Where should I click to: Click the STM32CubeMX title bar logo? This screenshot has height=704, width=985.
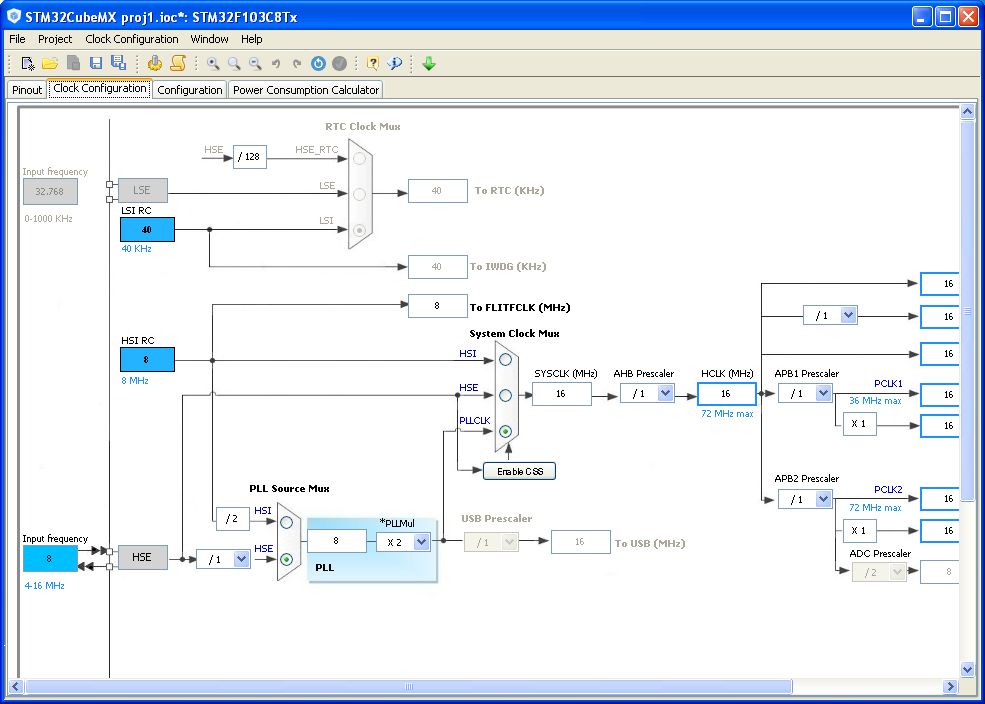tap(14, 16)
